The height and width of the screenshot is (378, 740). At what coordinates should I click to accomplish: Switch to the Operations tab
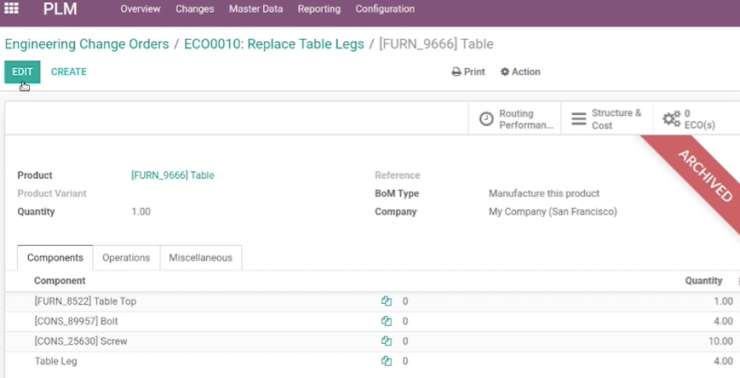[x=126, y=258]
